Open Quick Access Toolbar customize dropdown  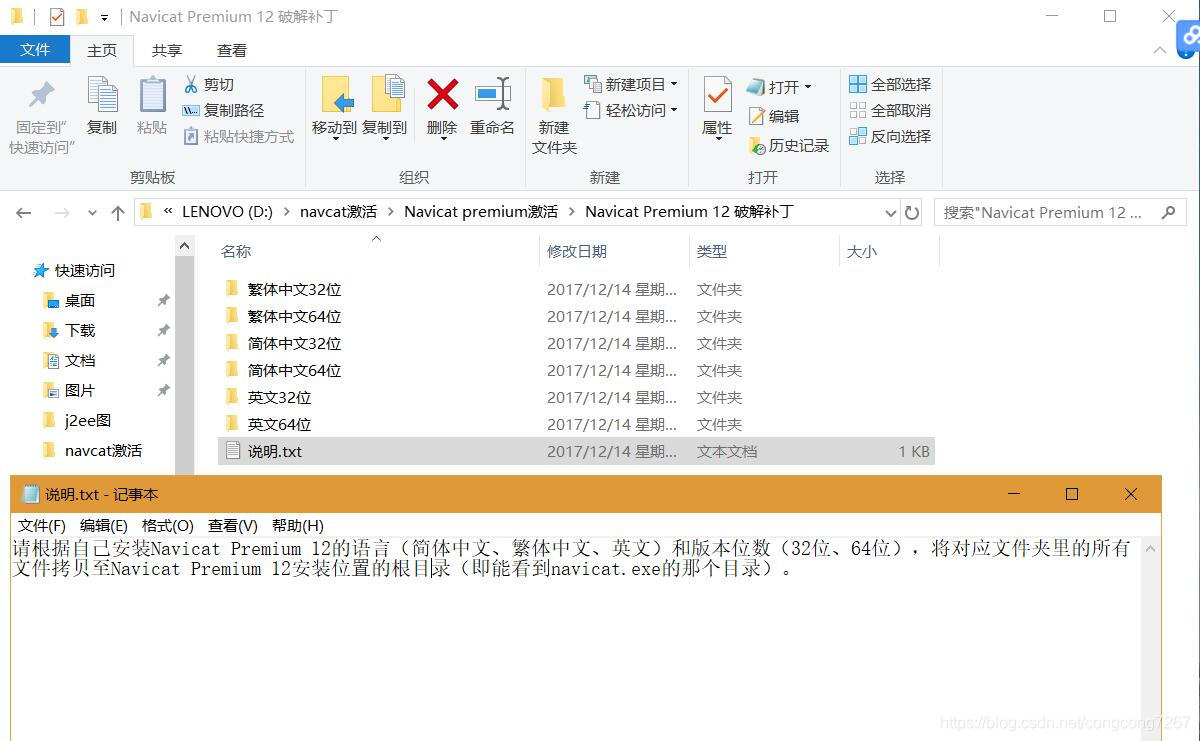click(x=105, y=18)
